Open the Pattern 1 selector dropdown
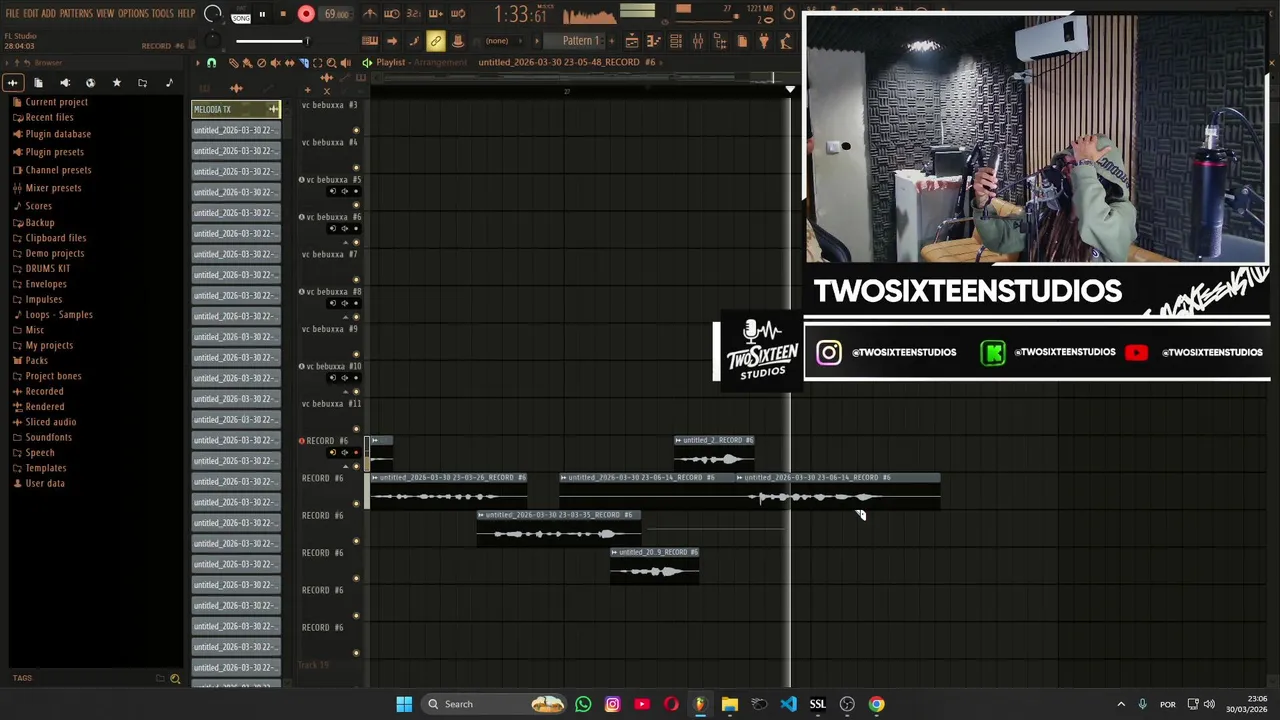 tap(581, 41)
